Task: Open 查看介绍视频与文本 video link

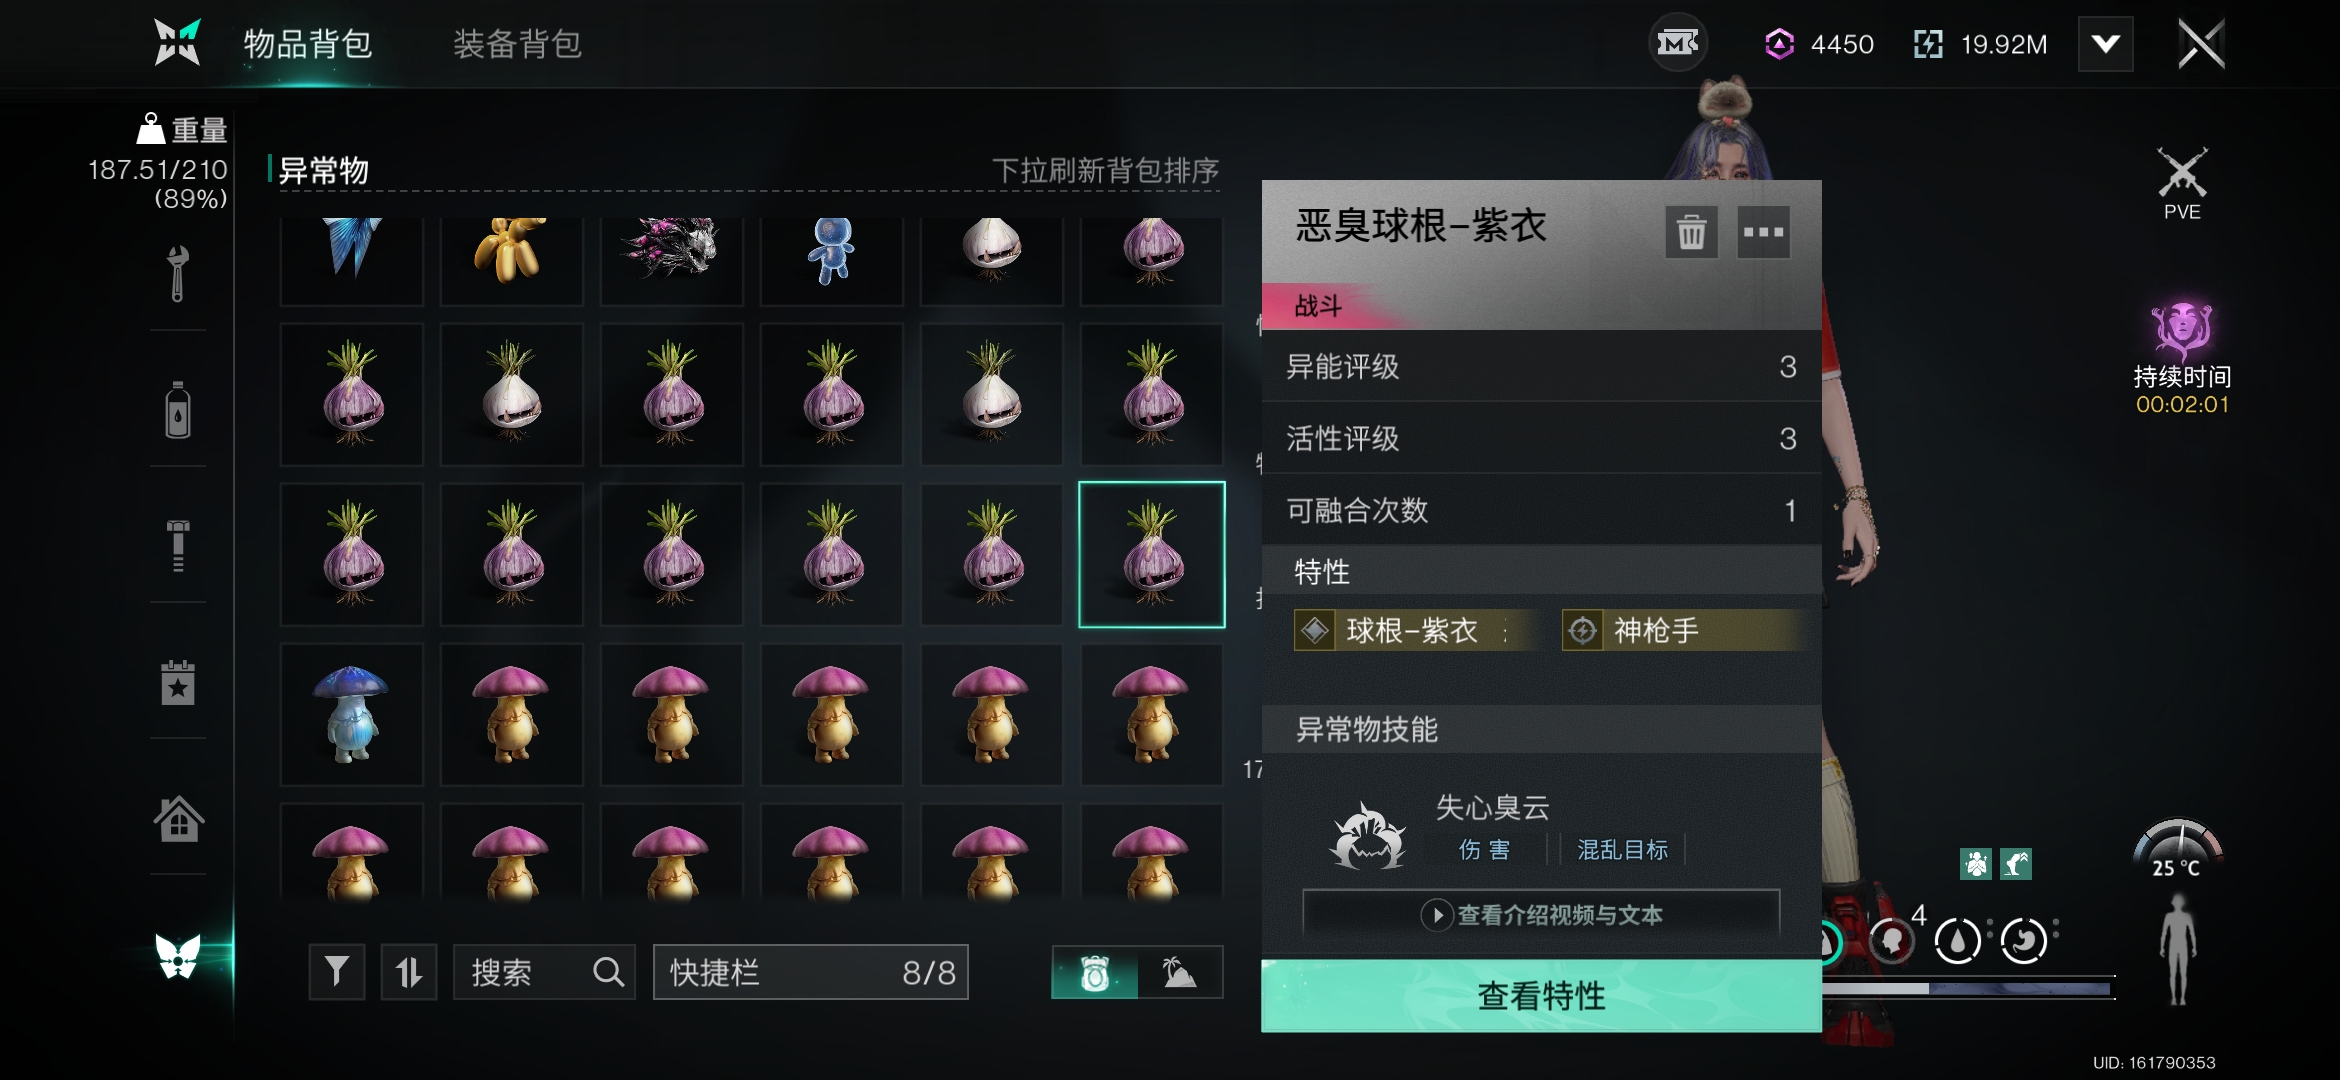Action: pyautogui.click(x=1541, y=915)
